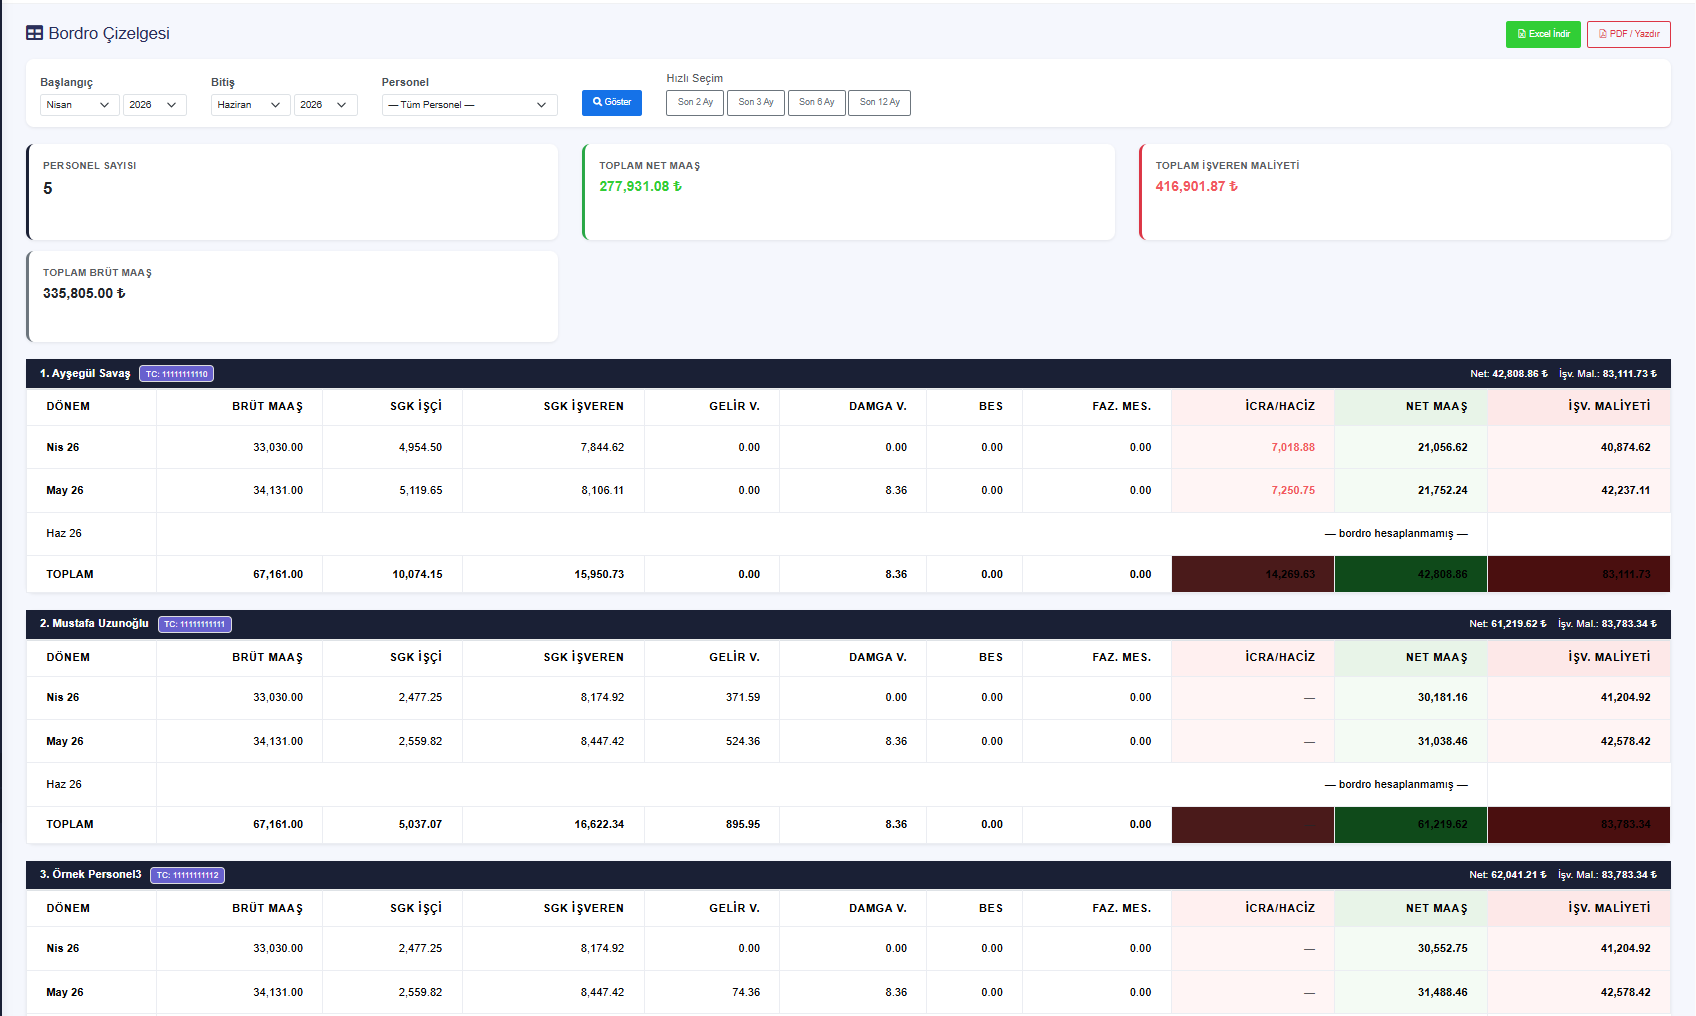Click the Personel Sayısı summary card
Screen dimensions: 1696x1016
click(292, 192)
